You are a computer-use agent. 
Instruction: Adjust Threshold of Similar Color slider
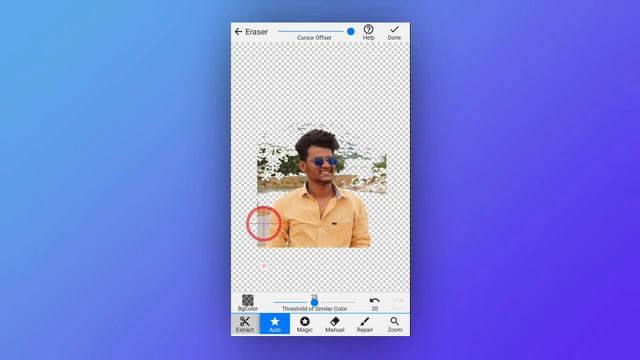point(314,302)
